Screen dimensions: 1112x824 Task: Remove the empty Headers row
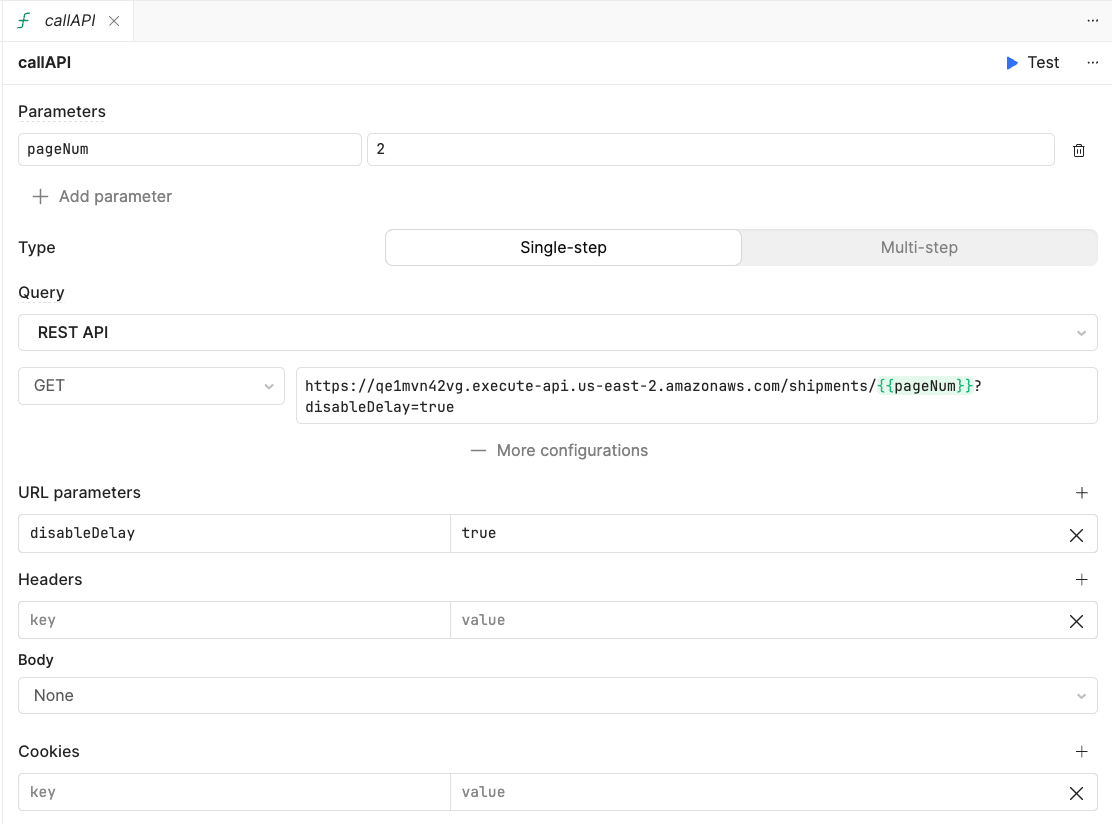(1076, 621)
